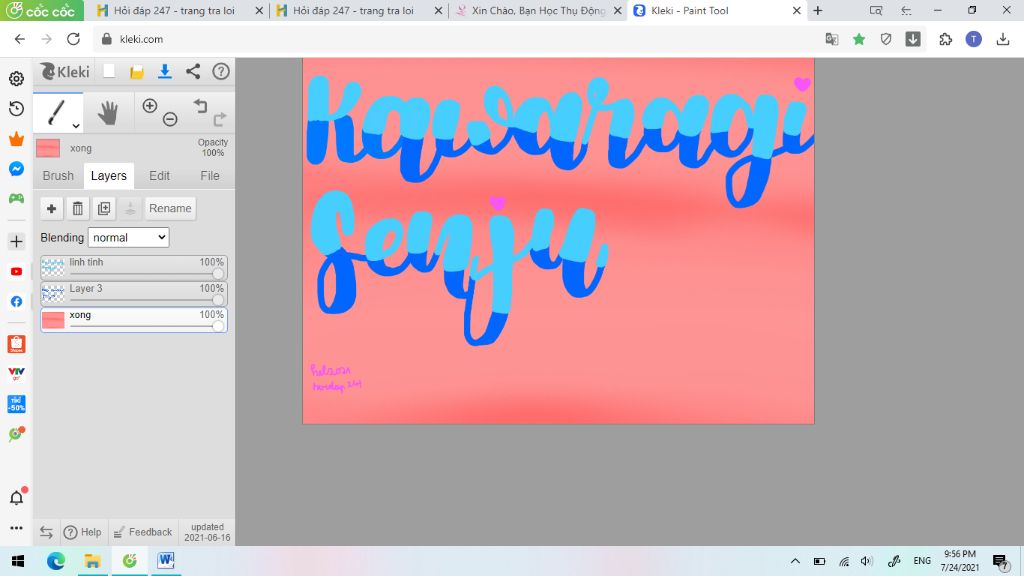
Task: Open Word from the taskbar
Action: click(166, 561)
